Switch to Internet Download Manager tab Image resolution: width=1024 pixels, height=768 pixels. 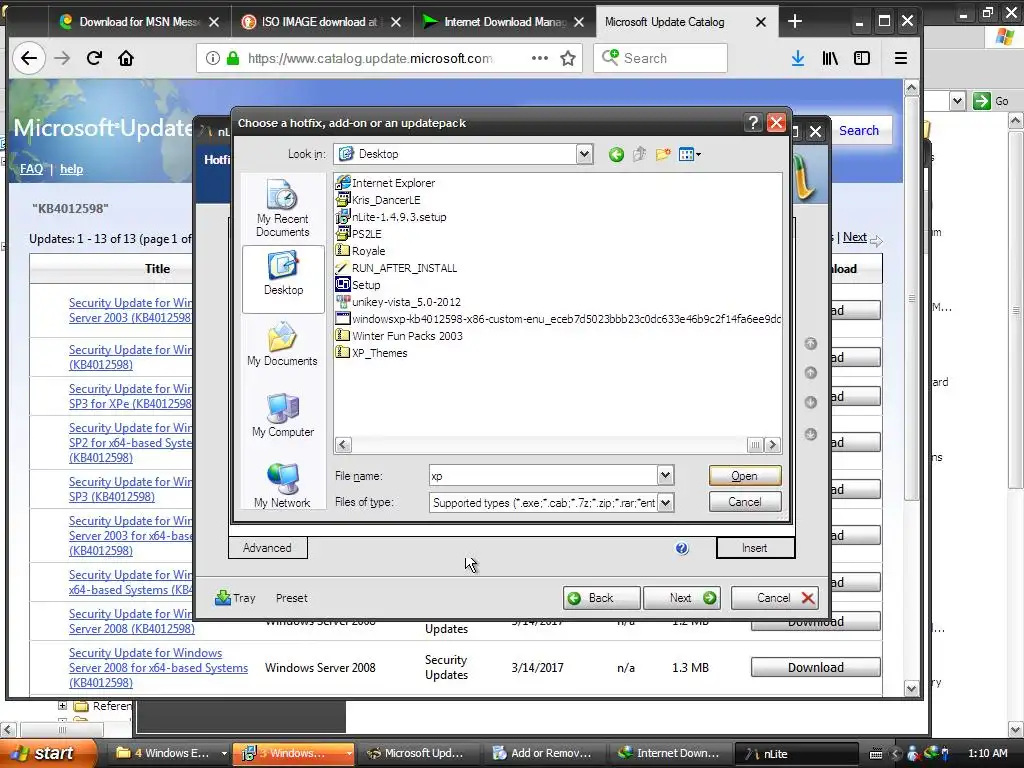click(502, 22)
